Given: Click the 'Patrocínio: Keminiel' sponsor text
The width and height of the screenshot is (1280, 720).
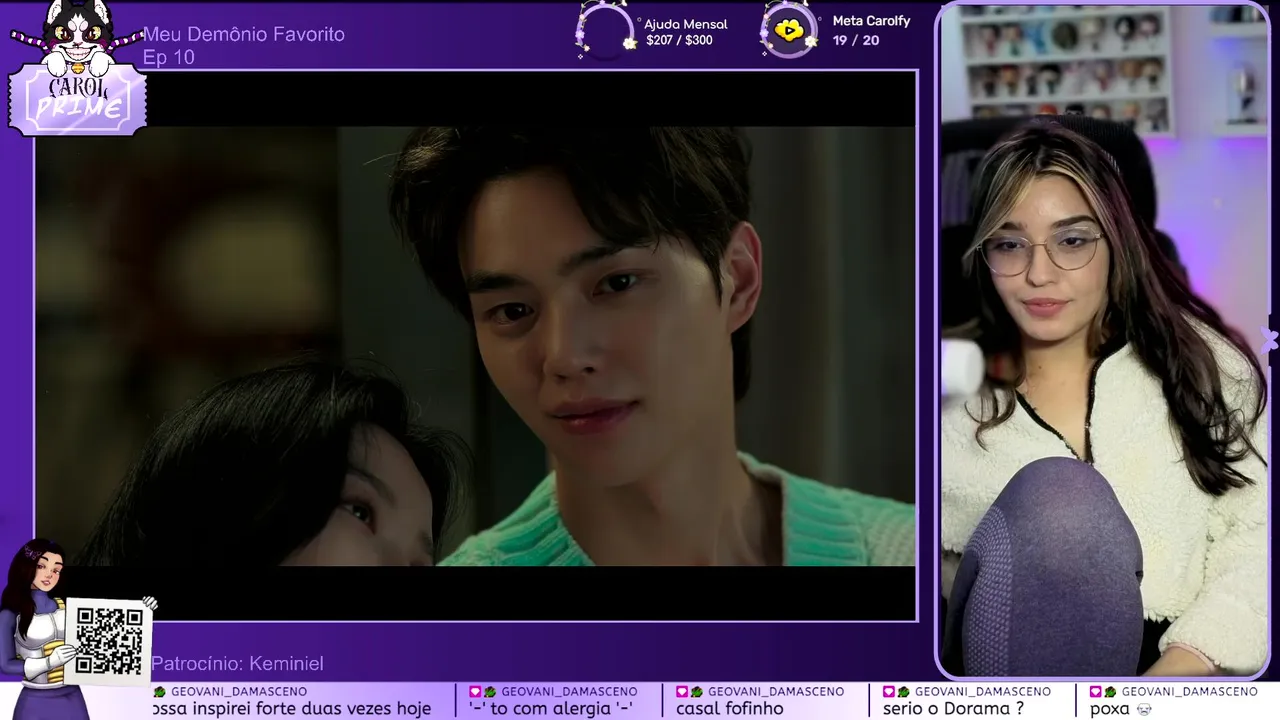Looking at the screenshot, I should pyautogui.click(x=237, y=664).
